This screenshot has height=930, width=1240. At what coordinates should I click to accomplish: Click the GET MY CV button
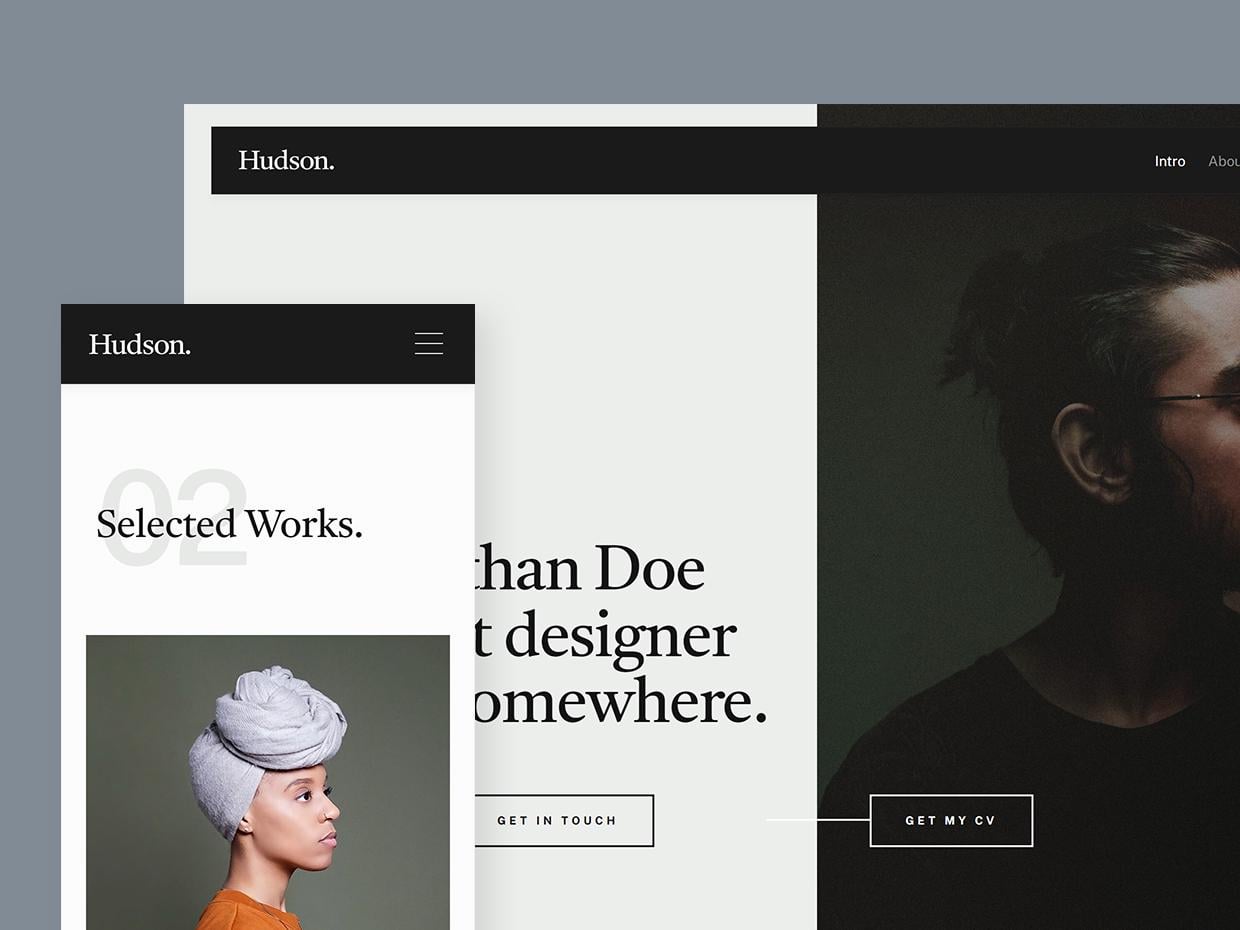tap(951, 820)
